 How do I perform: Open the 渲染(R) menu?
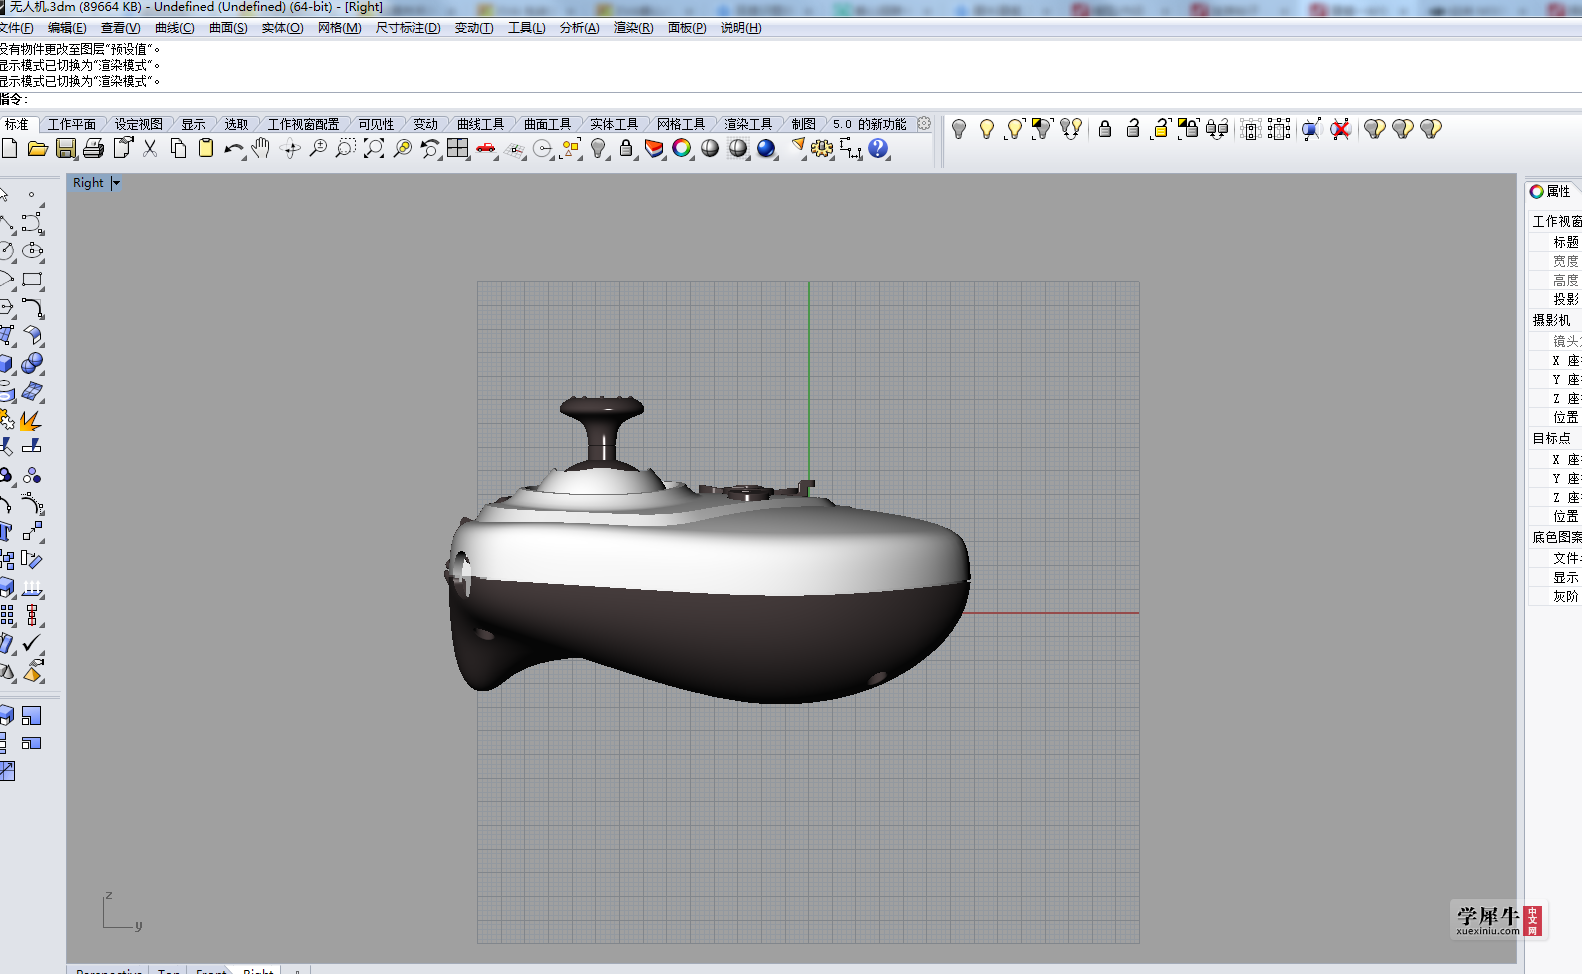click(633, 28)
